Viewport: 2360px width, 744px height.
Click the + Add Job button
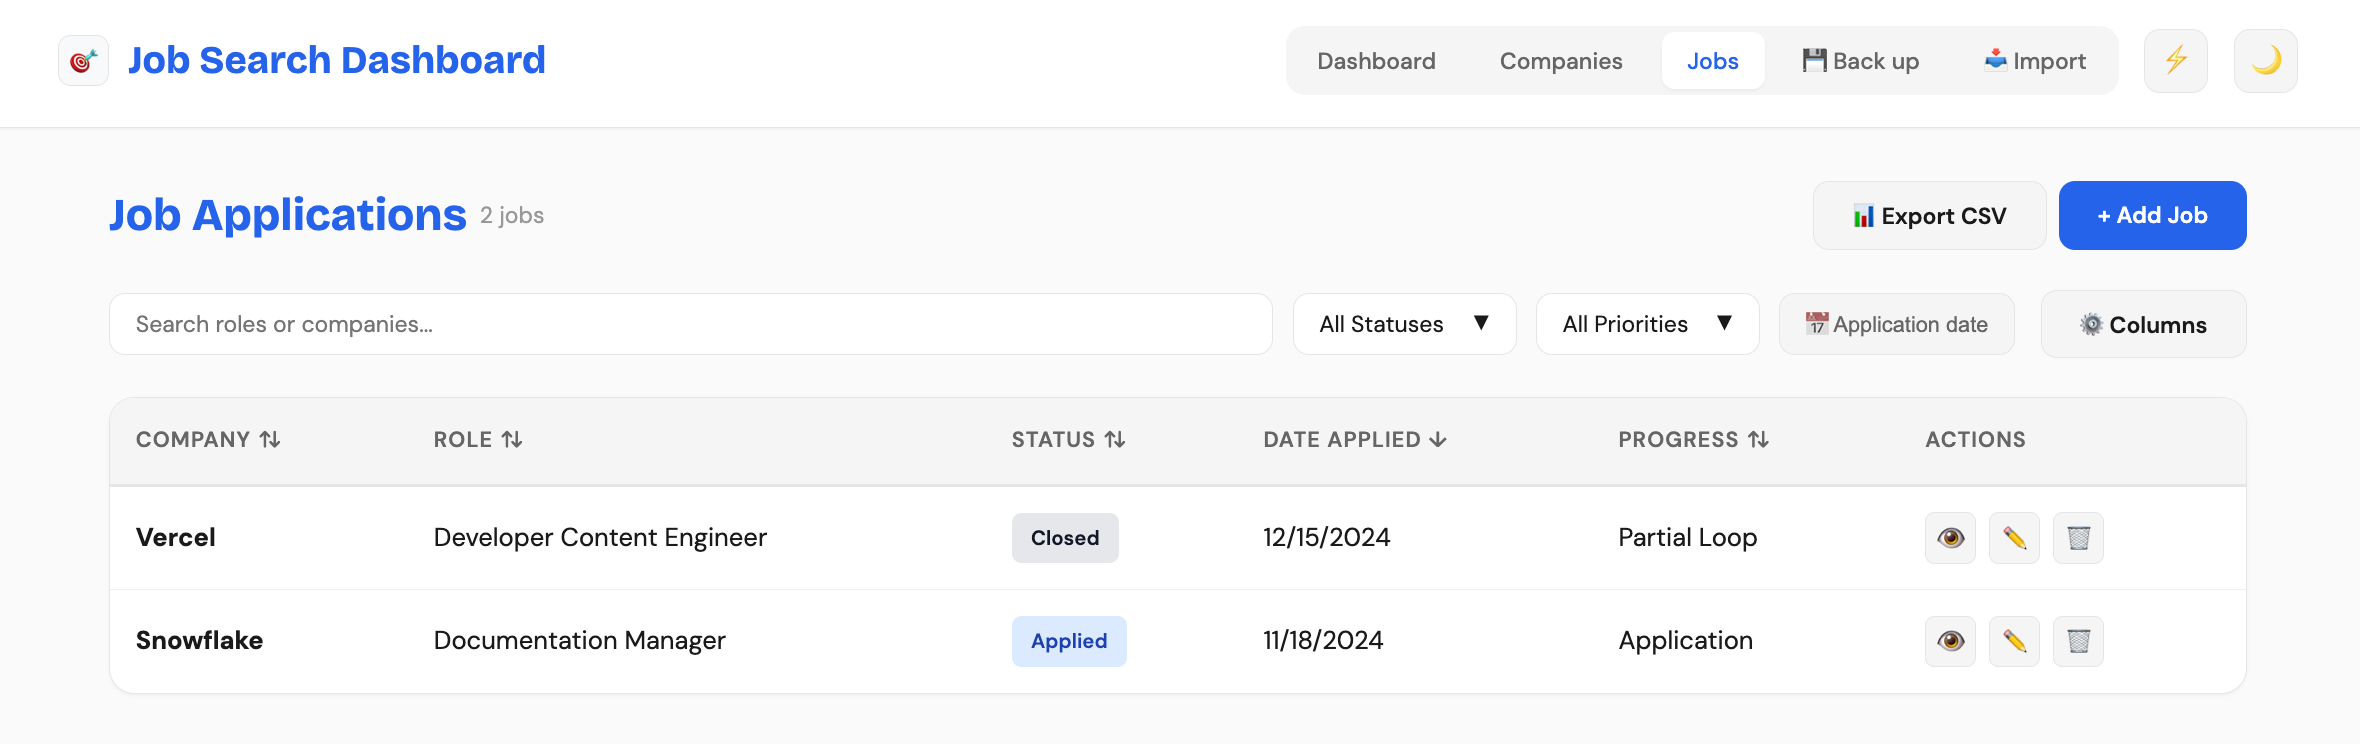pos(2152,215)
